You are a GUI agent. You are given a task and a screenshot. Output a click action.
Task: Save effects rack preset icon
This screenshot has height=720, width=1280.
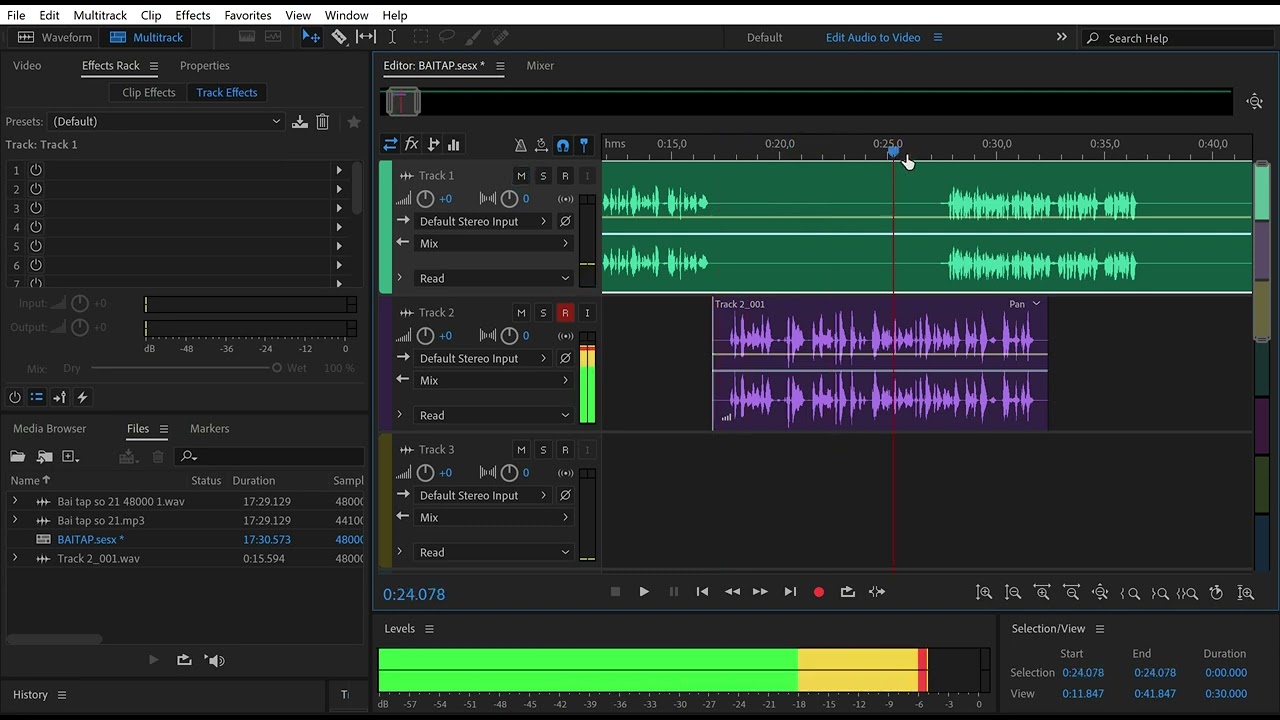[299, 122]
